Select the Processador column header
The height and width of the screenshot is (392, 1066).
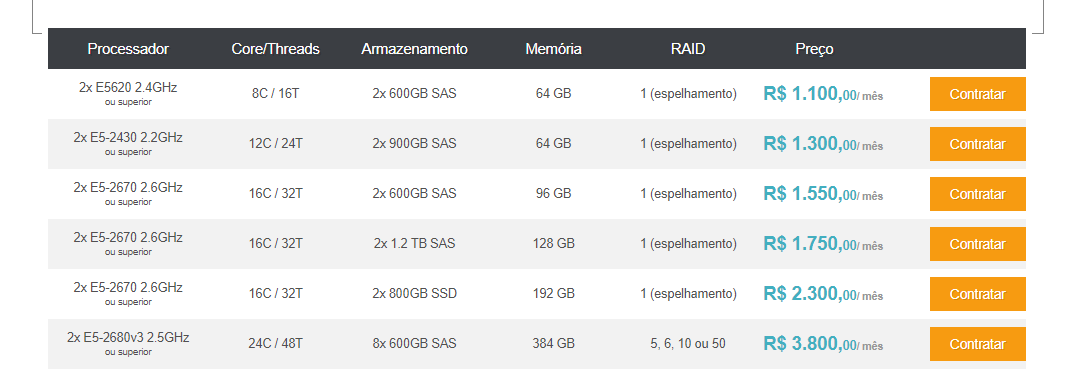pos(128,49)
